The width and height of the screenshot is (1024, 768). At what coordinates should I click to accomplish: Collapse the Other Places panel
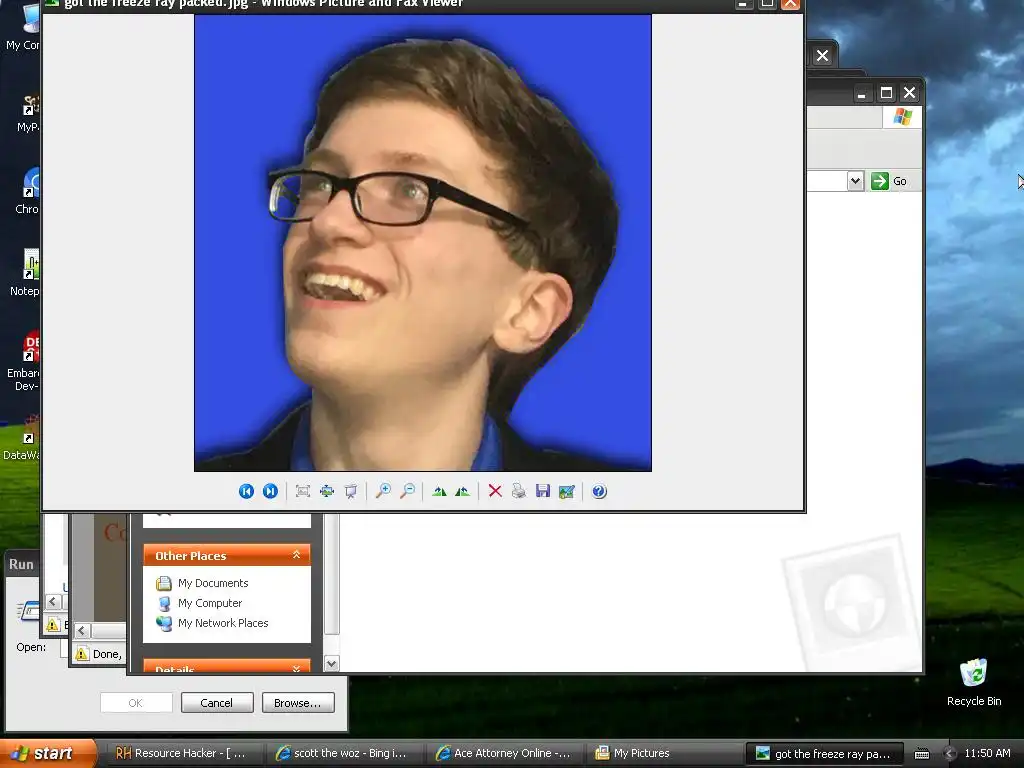tap(296, 555)
